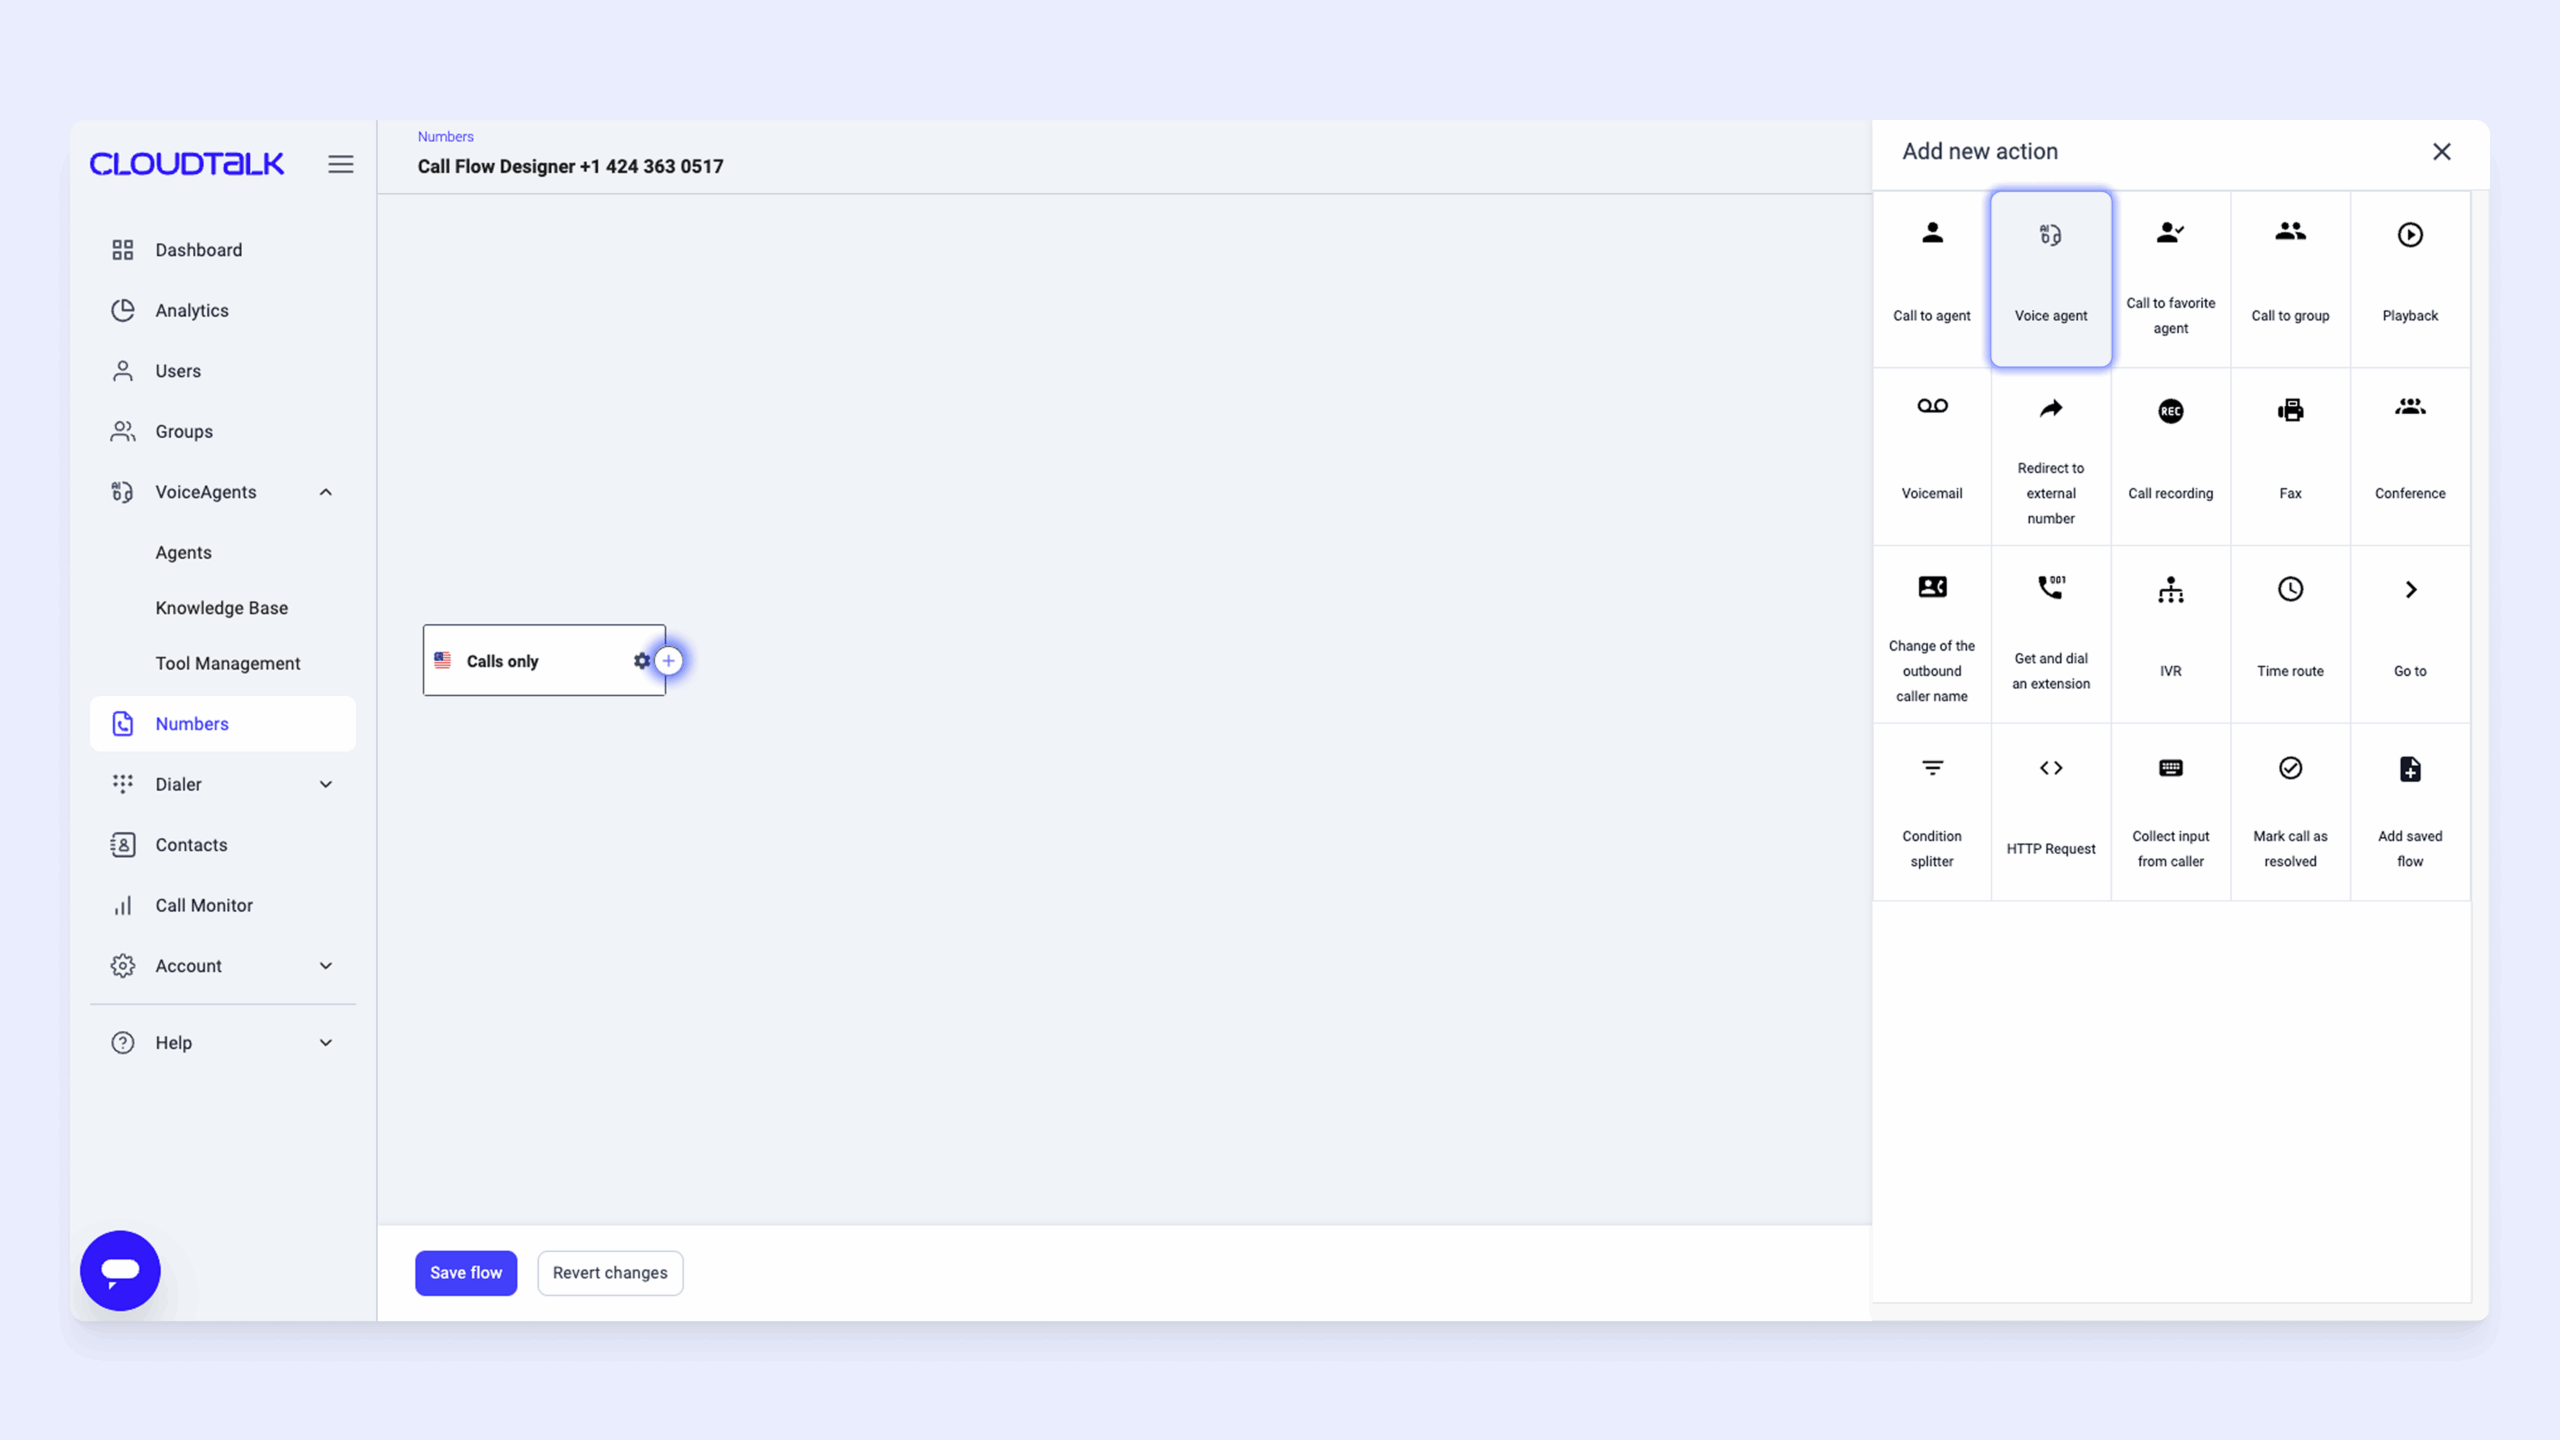This screenshot has width=2560, height=1440.
Task: Go to the Call Monitor page
Action: click(x=204, y=905)
